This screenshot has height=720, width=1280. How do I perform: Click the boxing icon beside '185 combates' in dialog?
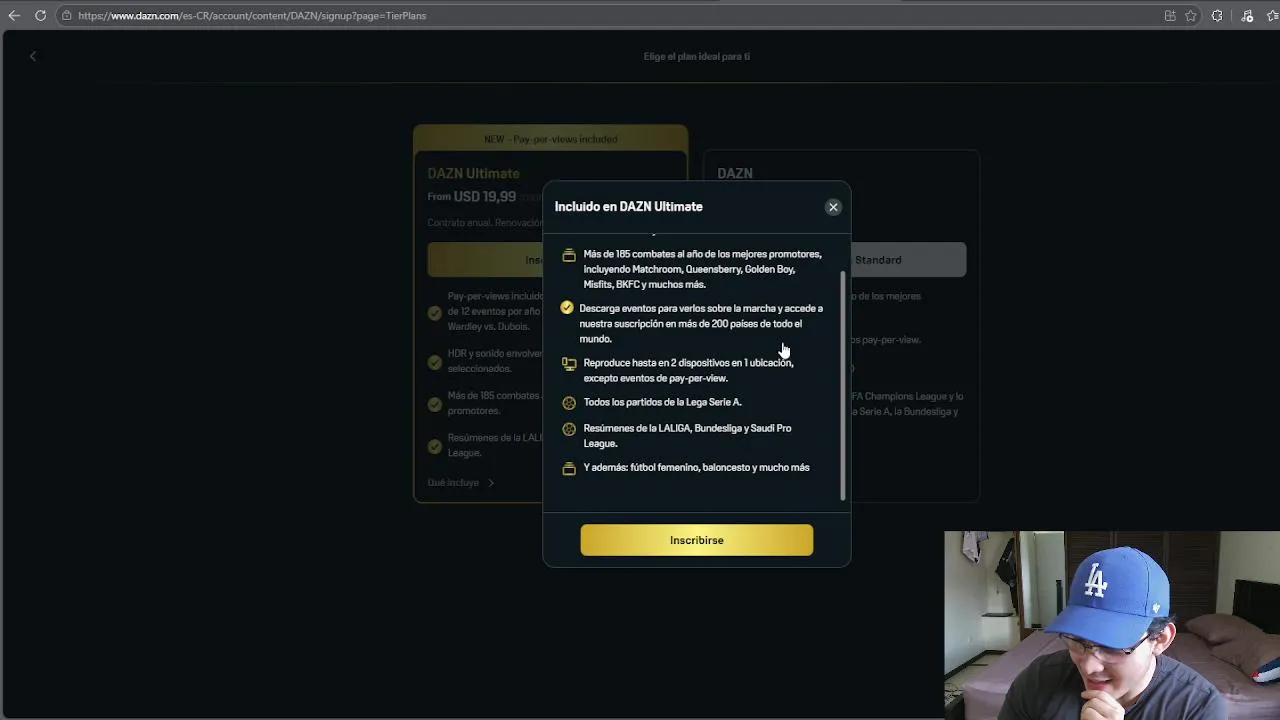(x=569, y=255)
